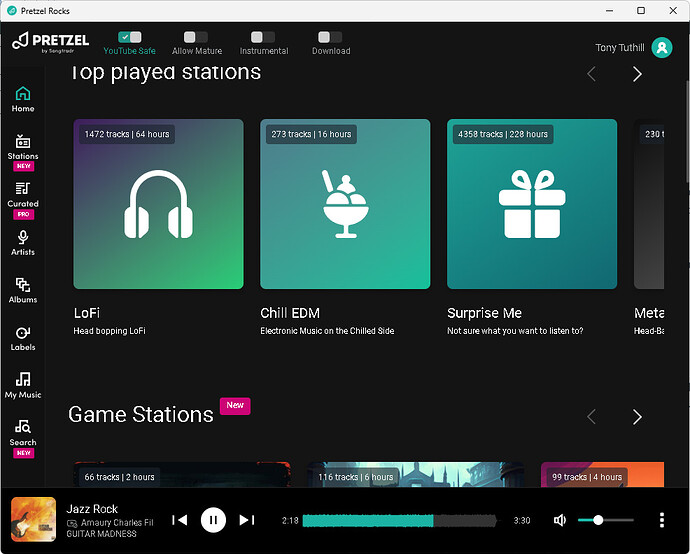Open the Albums section
This screenshot has width=690, height=554.
pos(22,290)
